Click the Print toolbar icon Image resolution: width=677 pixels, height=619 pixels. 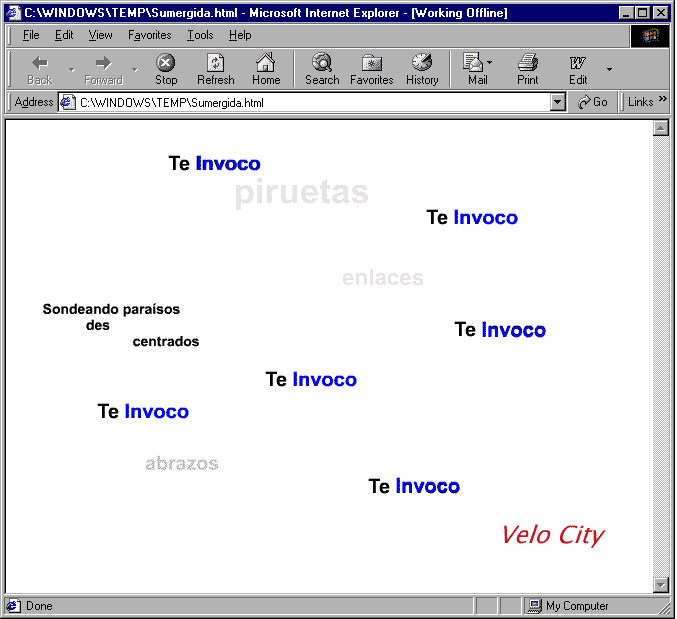tap(528, 68)
